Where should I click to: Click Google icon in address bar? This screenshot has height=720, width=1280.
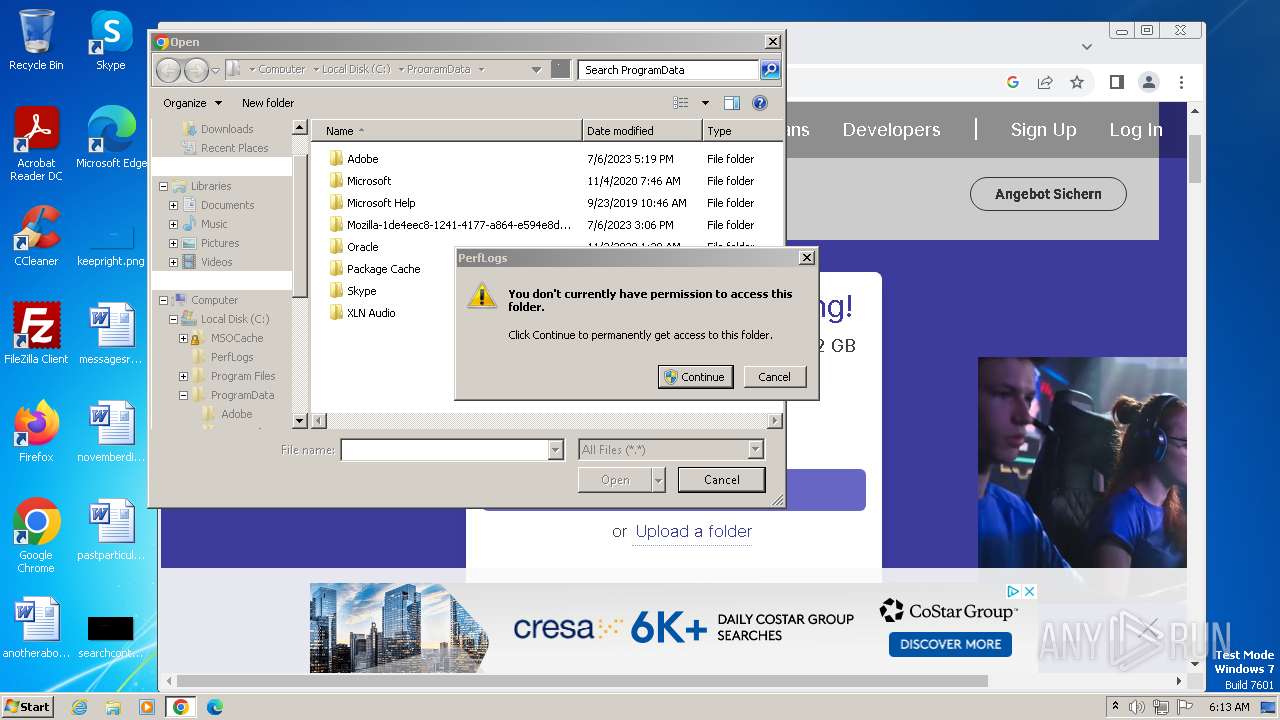tap(1013, 82)
